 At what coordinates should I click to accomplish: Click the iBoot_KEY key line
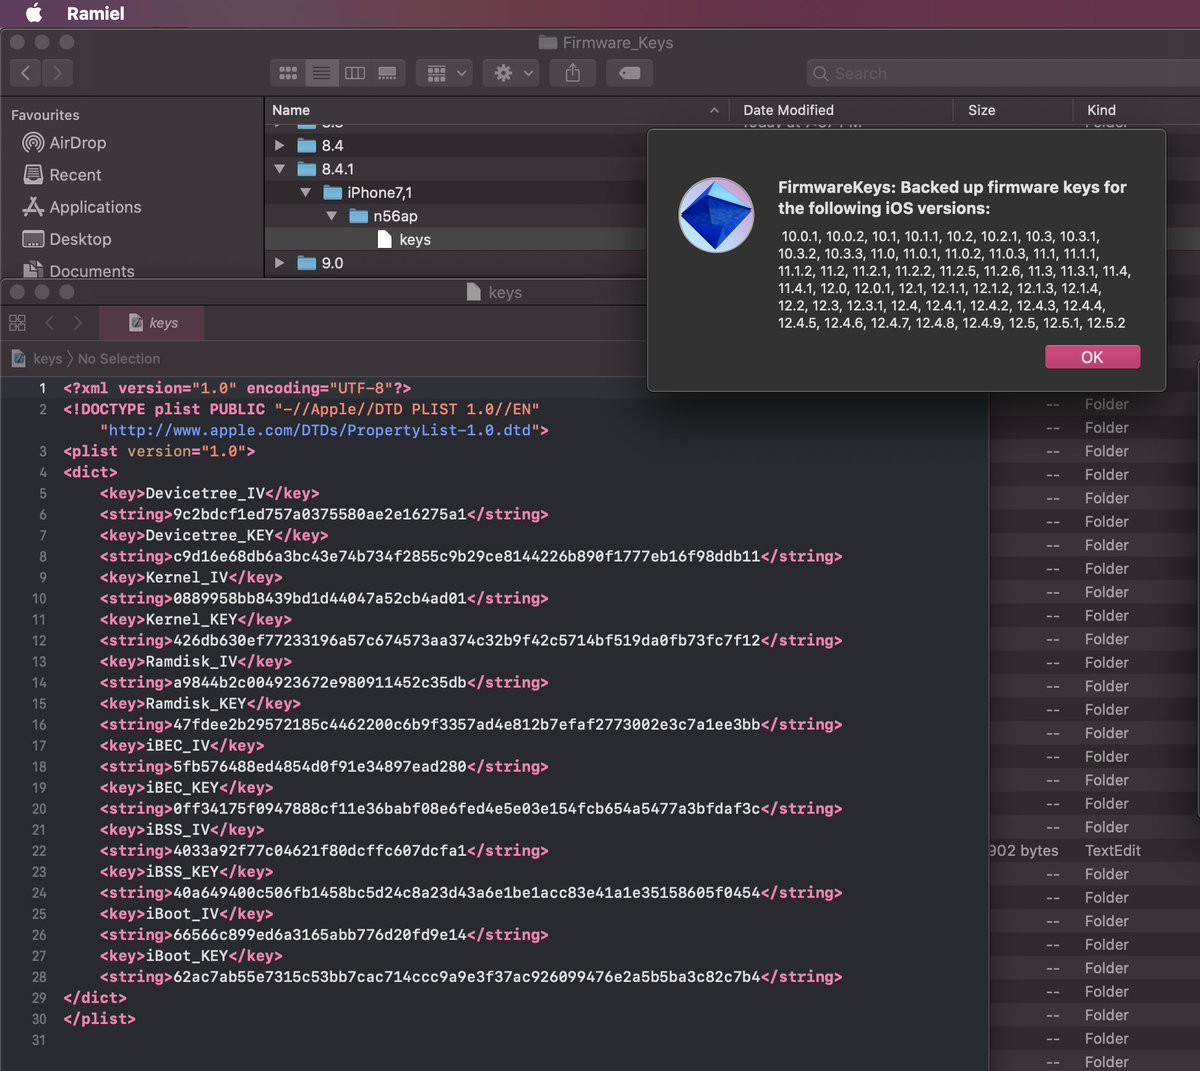(x=191, y=955)
